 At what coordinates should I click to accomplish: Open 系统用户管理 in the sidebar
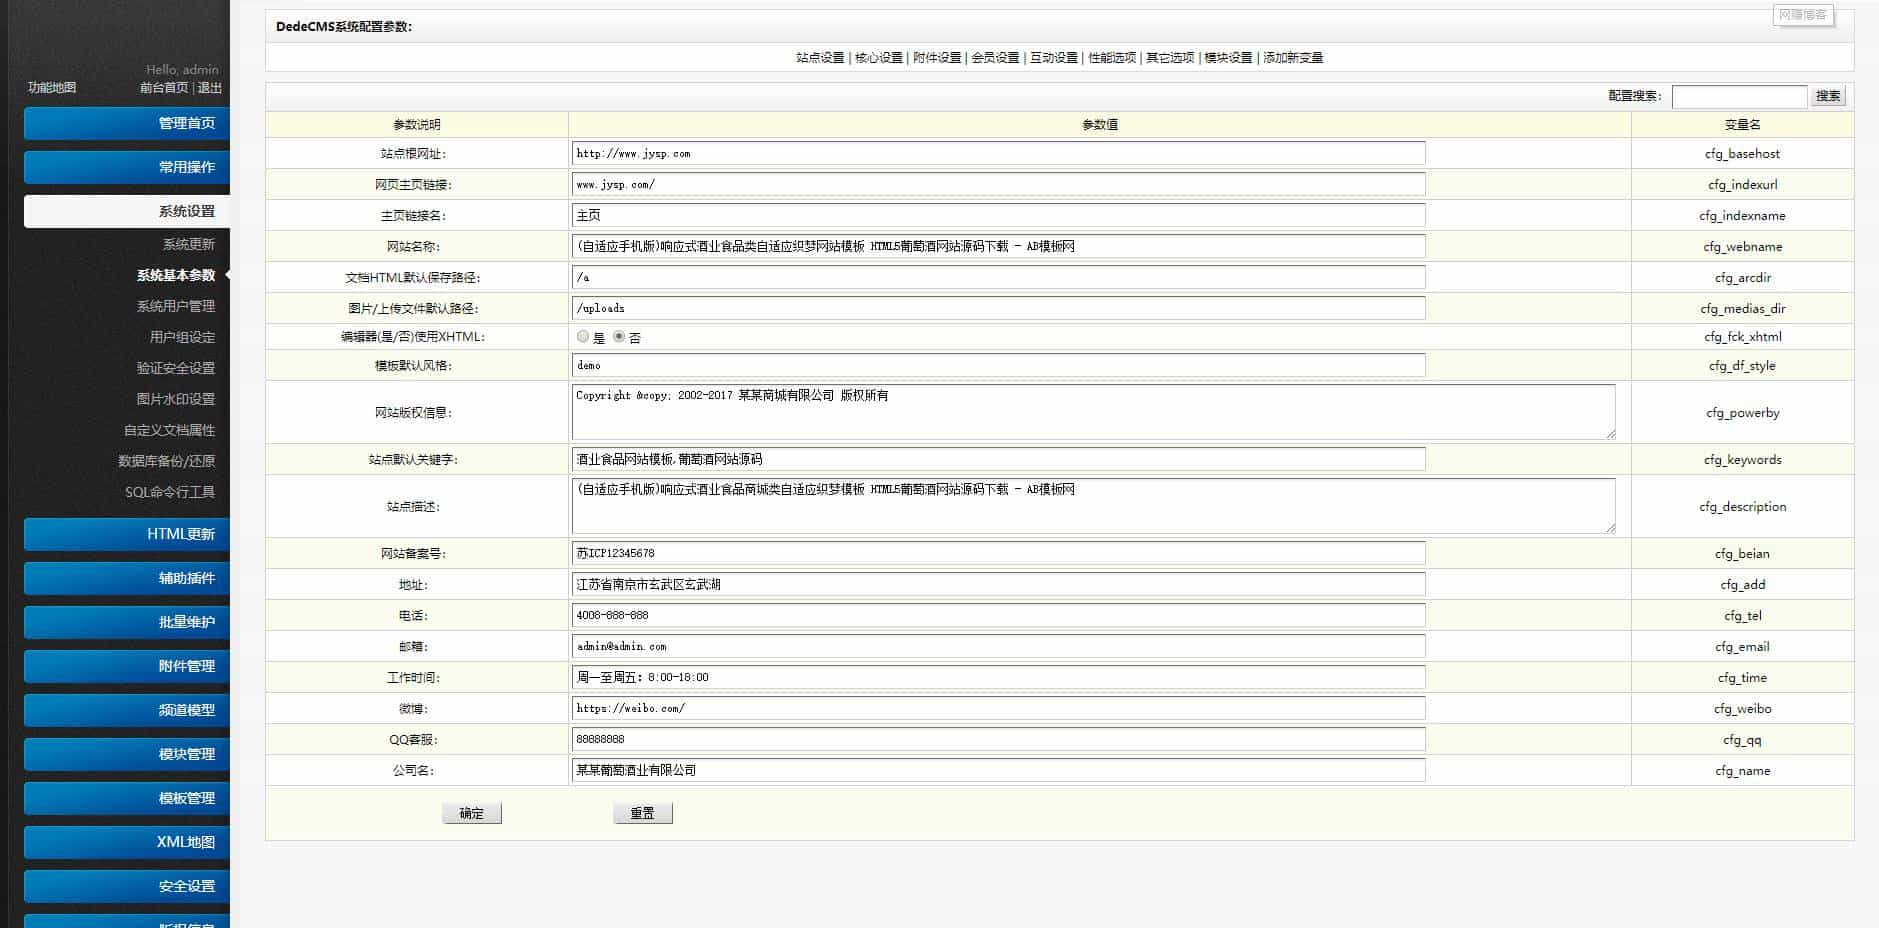coord(177,307)
